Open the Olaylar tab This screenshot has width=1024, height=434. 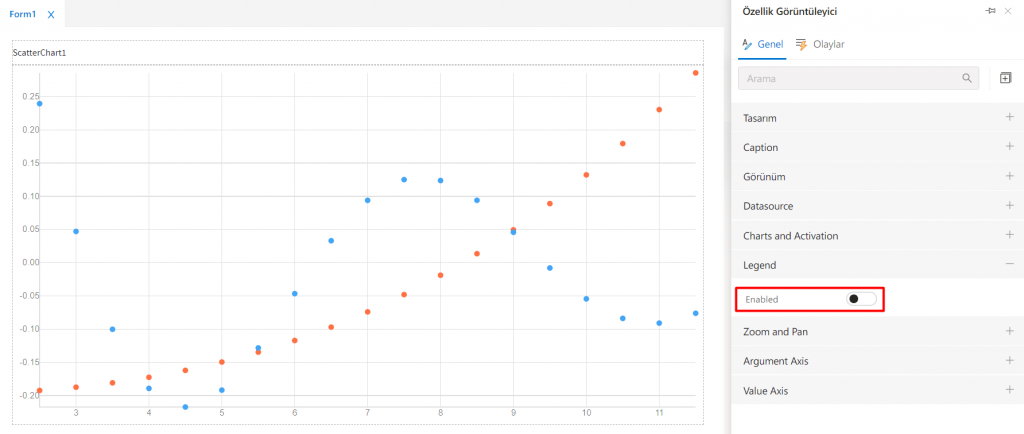click(x=821, y=45)
